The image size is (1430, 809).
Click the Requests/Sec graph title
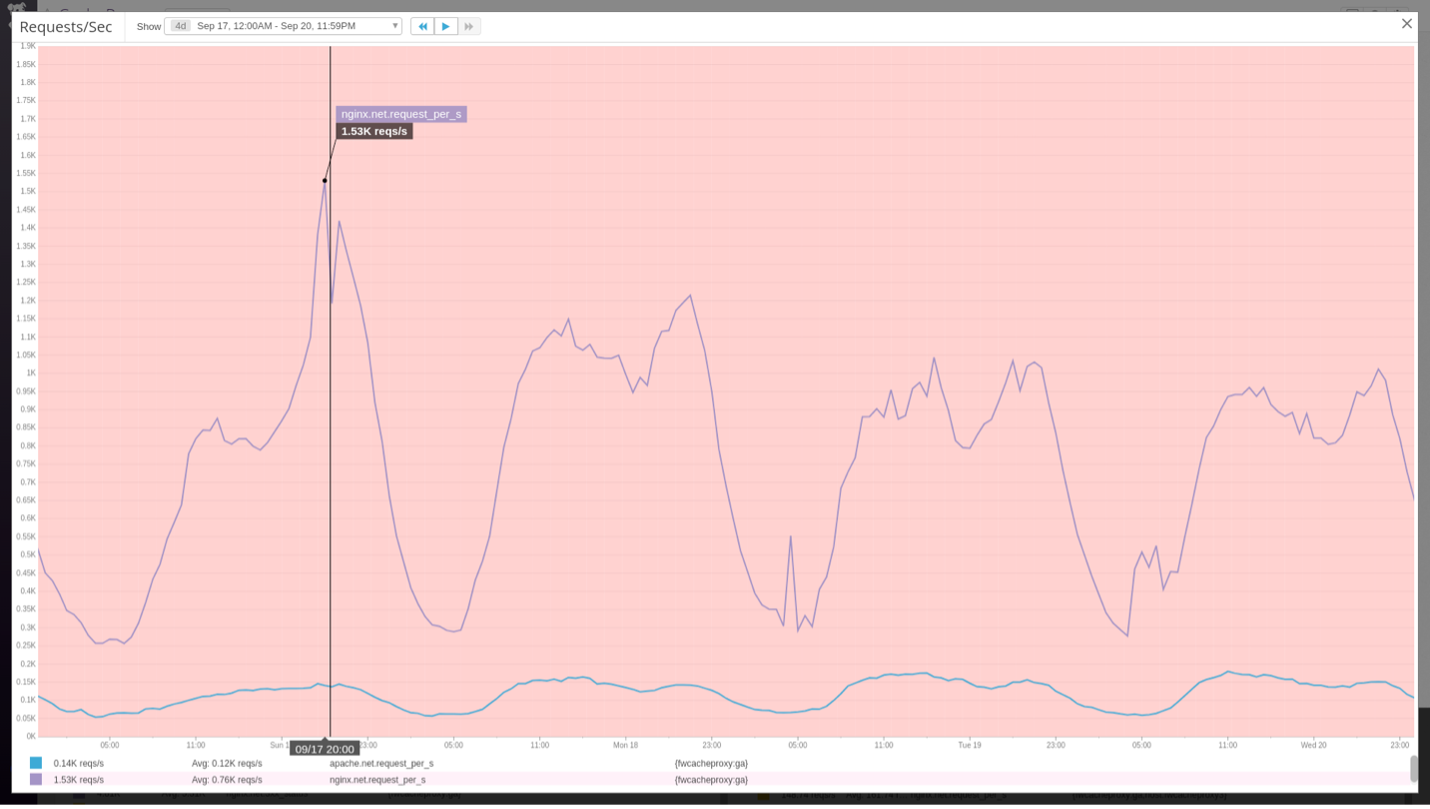click(66, 27)
